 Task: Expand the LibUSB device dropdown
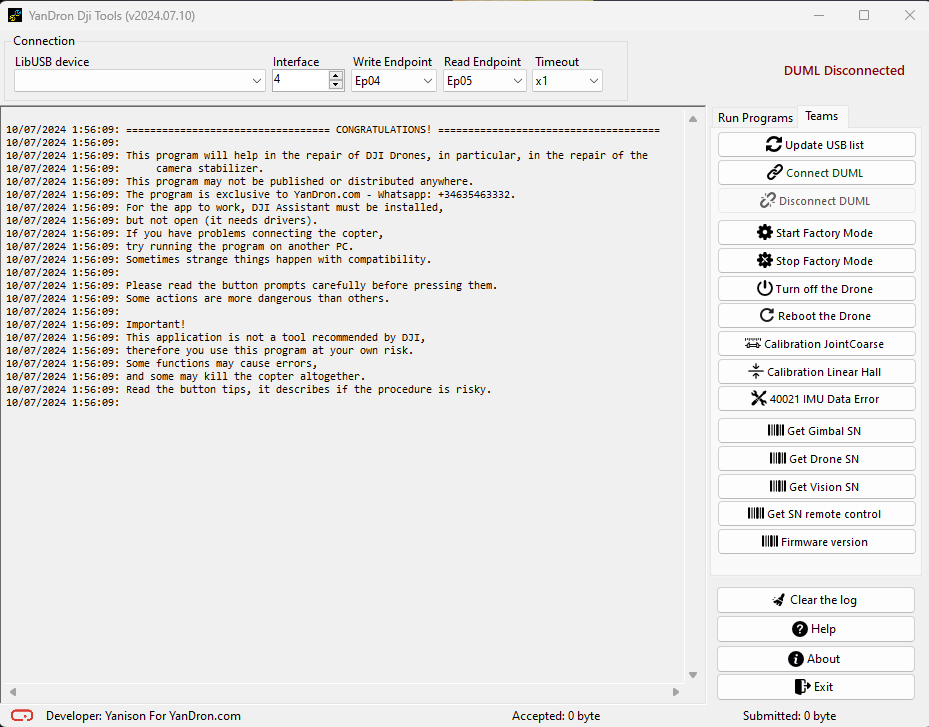coord(257,81)
